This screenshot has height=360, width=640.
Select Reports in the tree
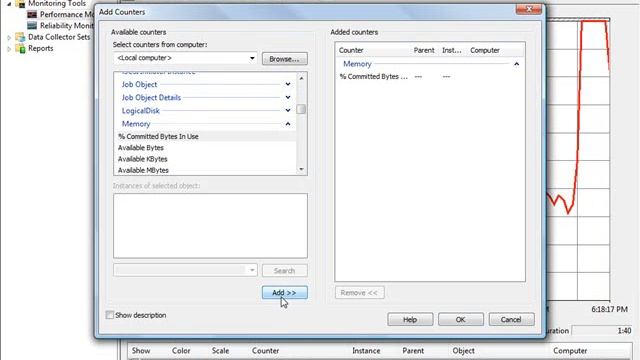click(40, 48)
